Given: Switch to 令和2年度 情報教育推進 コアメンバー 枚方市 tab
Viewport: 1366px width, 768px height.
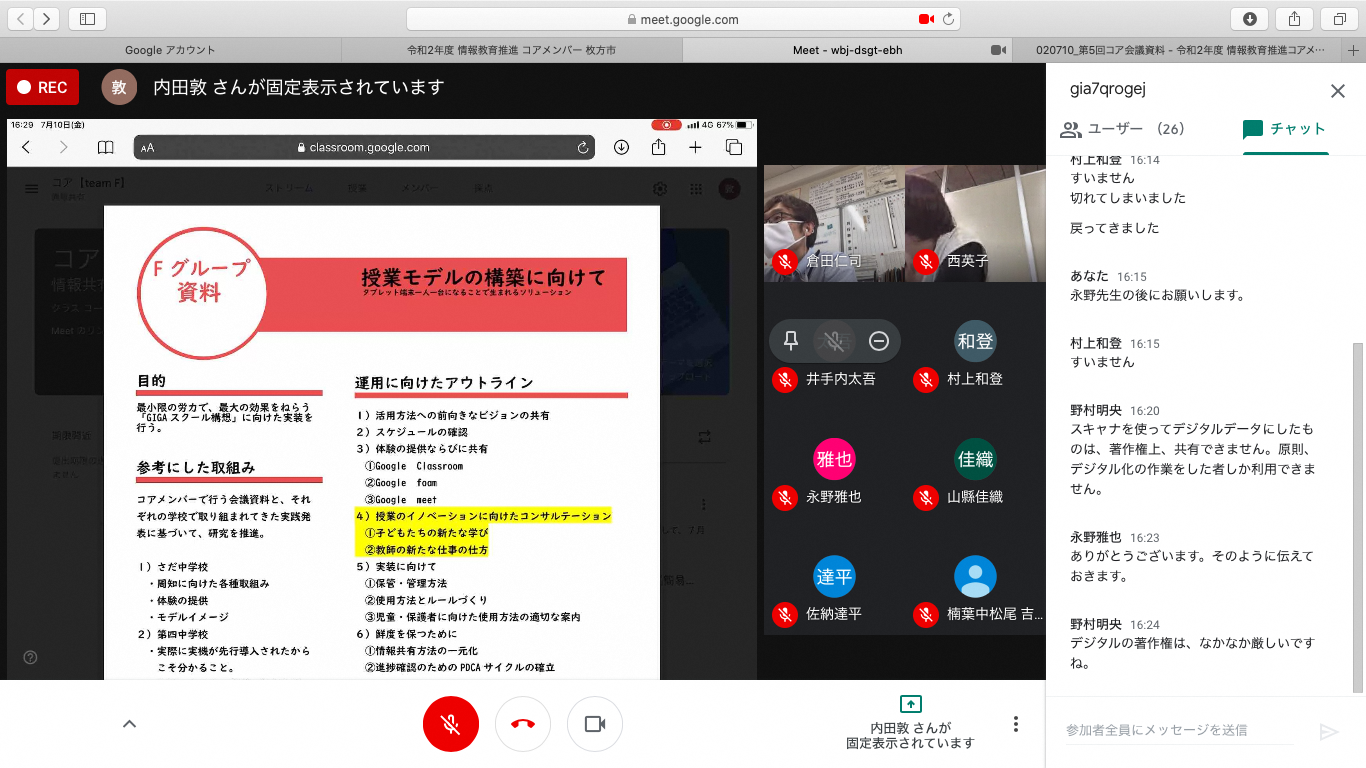Looking at the screenshot, I should coord(511,50).
